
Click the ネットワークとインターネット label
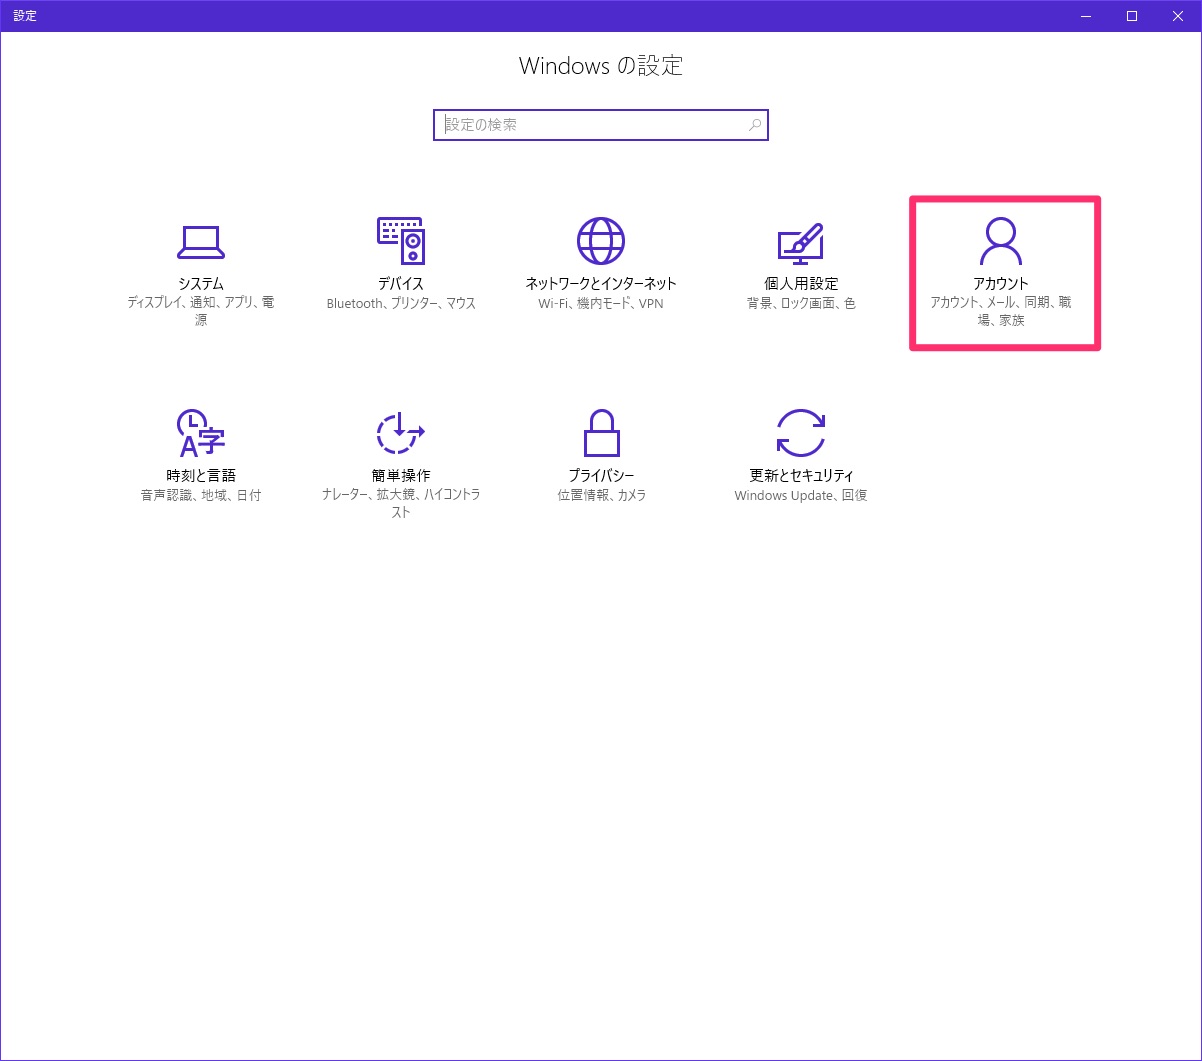(601, 284)
